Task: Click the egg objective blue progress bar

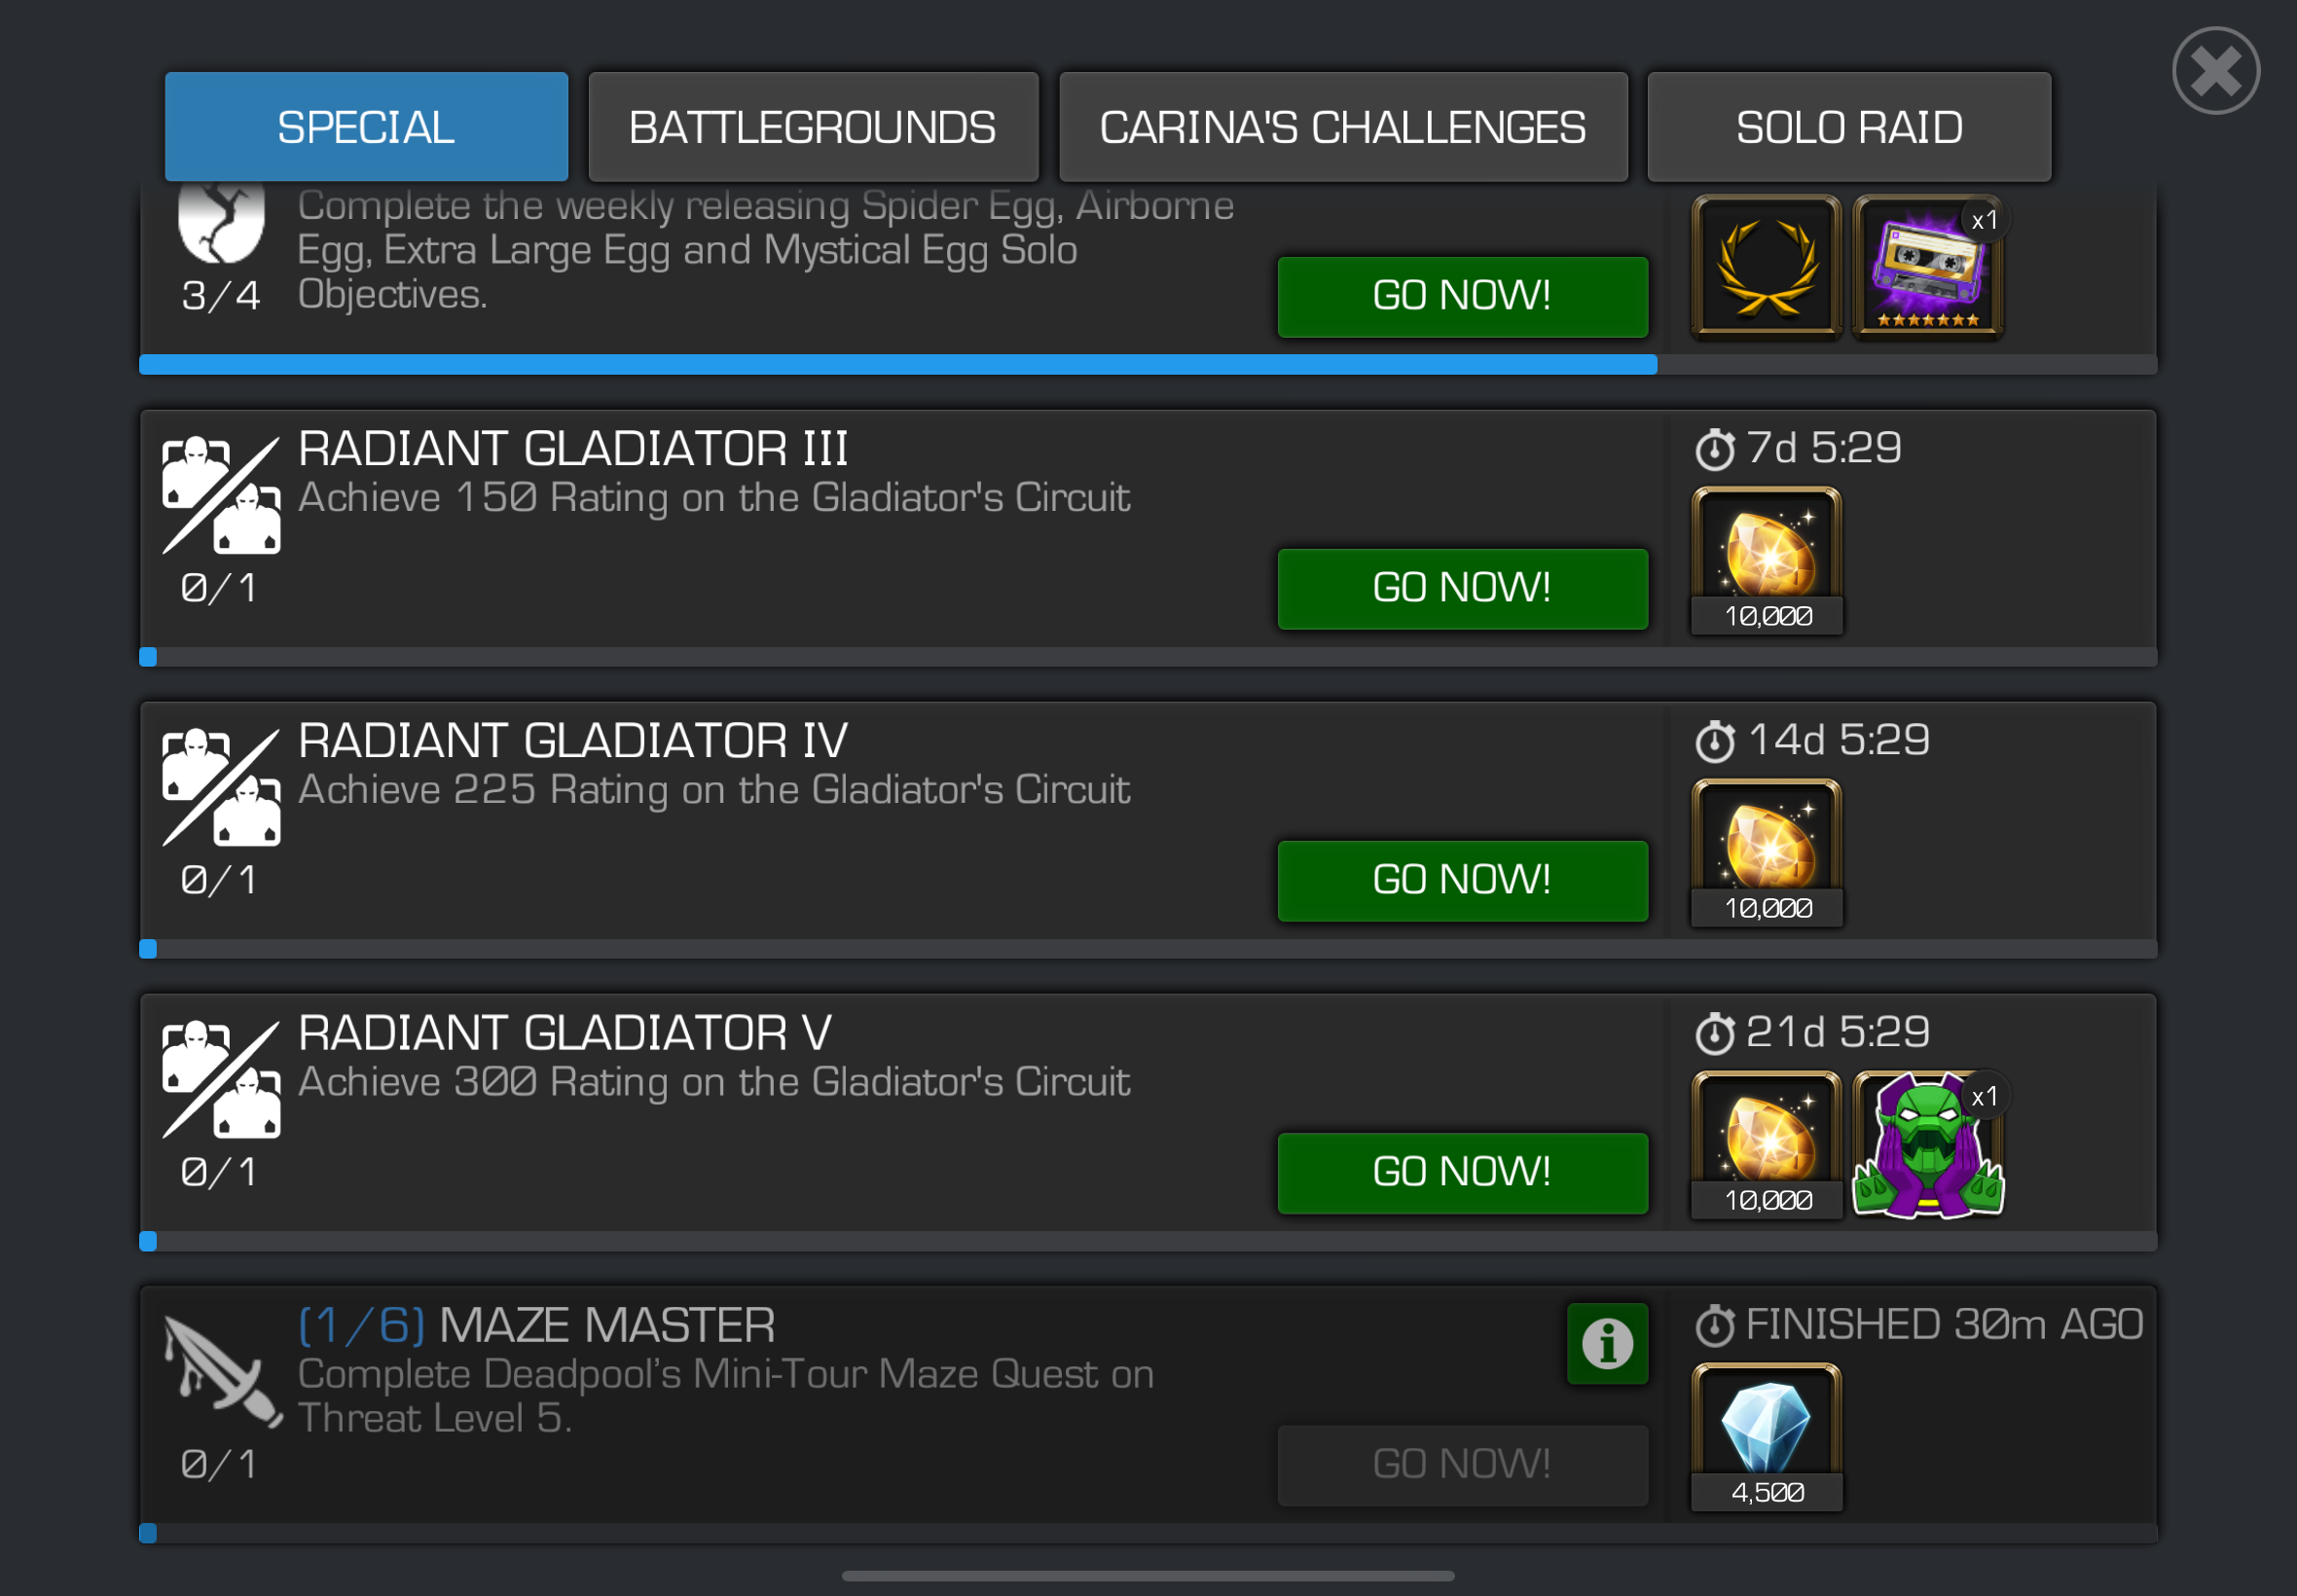Action: tap(898, 364)
